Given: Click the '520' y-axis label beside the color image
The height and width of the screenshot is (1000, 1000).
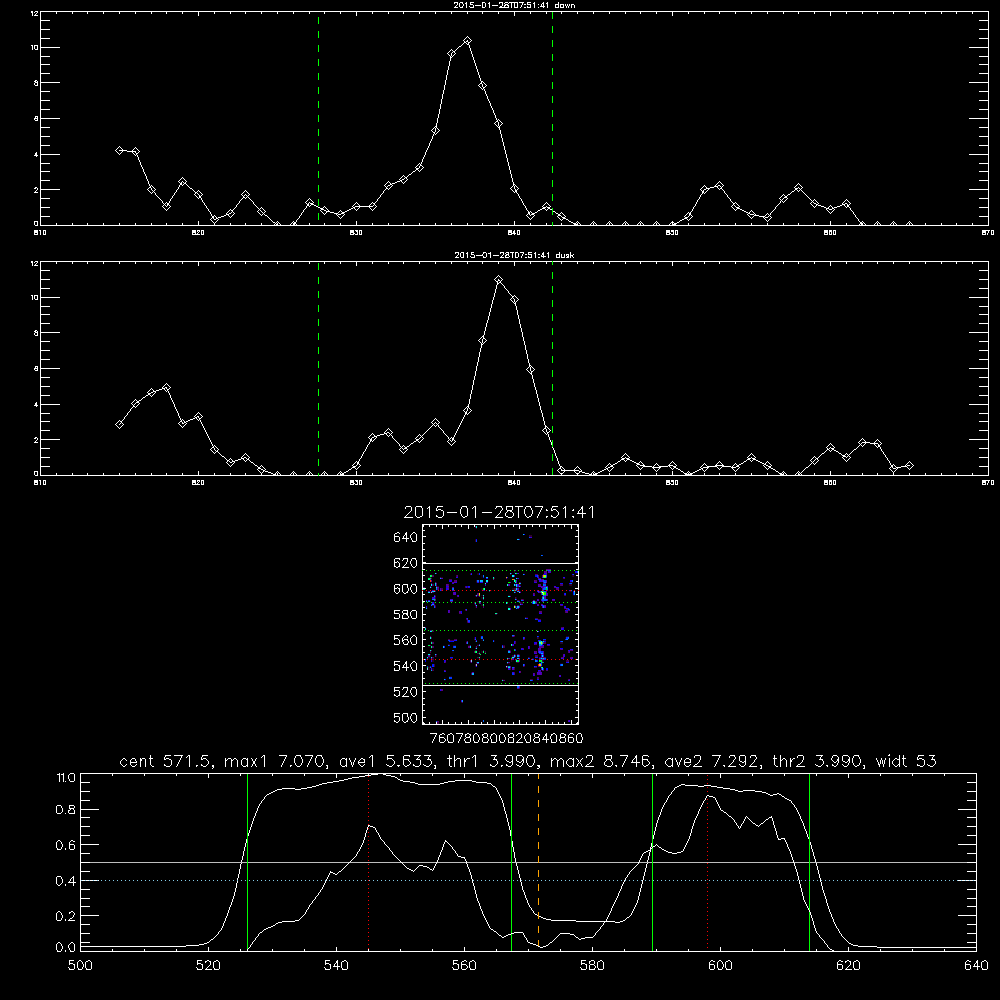Looking at the screenshot, I should click(406, 692).
